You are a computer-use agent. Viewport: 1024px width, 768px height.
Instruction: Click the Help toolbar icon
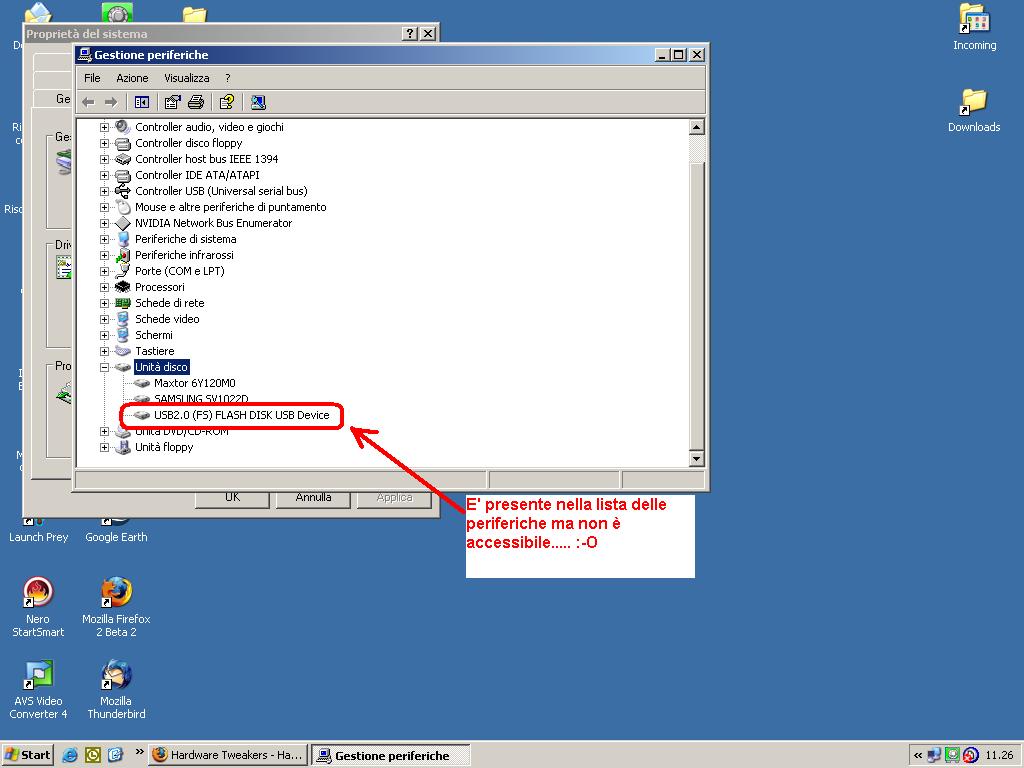coord(227,102)
